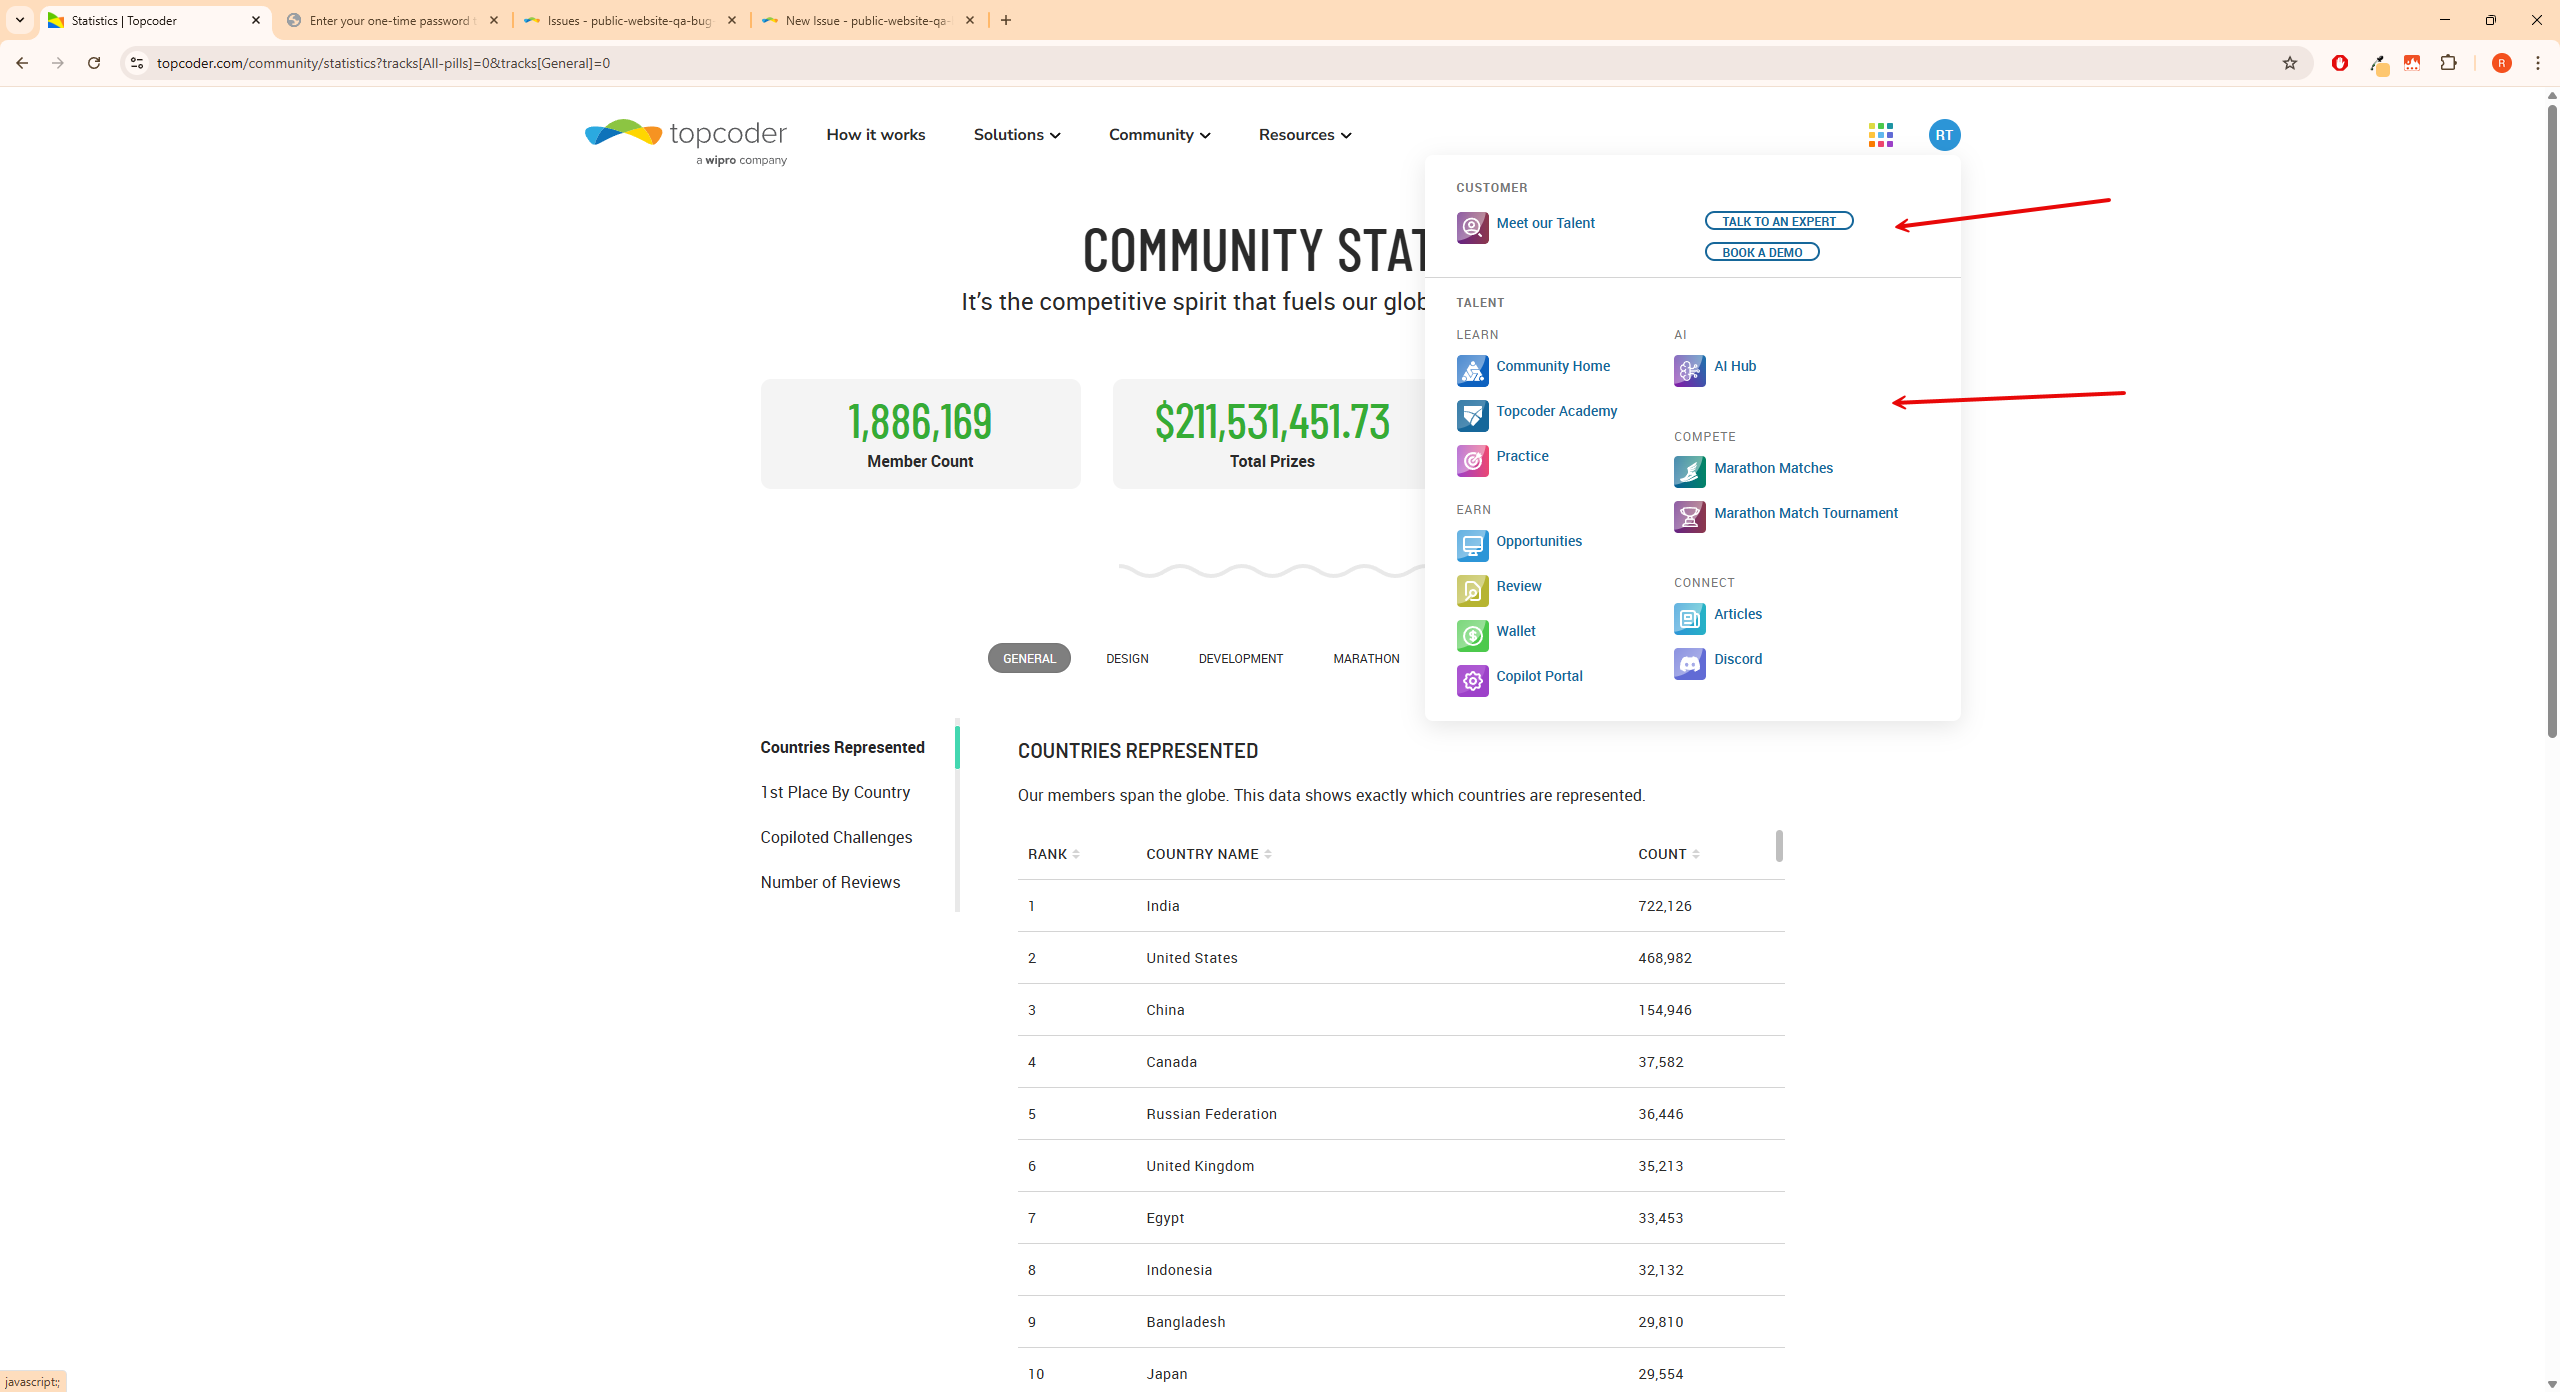Click the Topcoder Academy icon
The height and width of the screenshot is (1392, 2560).
coord(1472,416)
